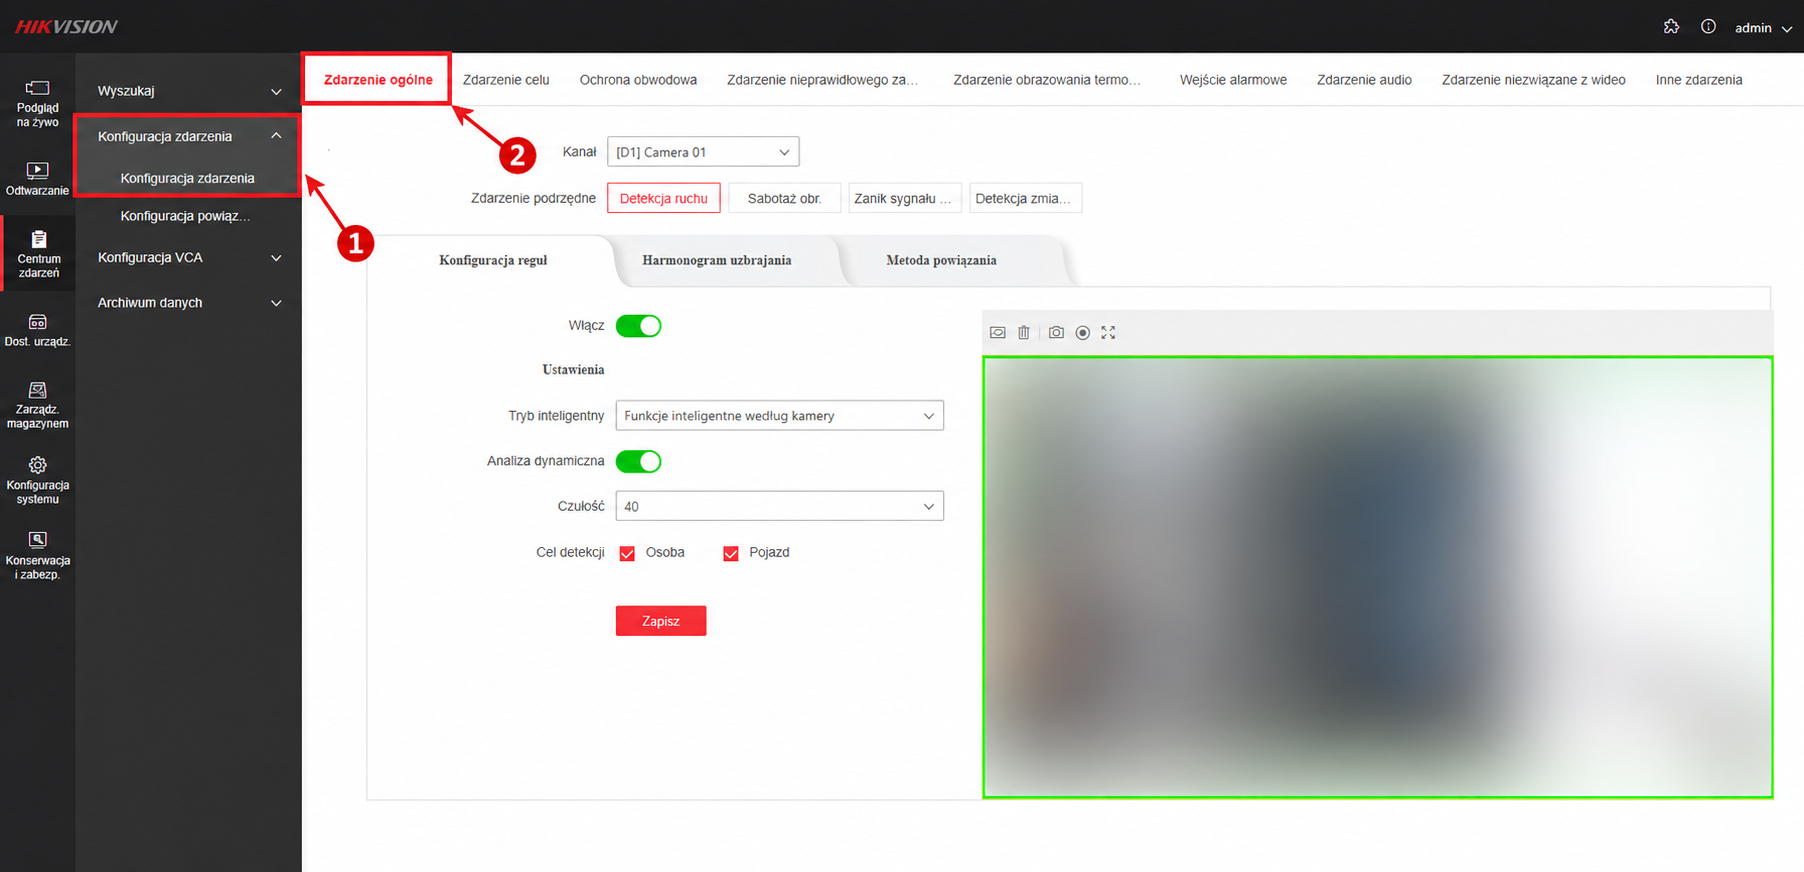Click the camera snapshot icon above preview
The height and width of the screenshot is (872, 1804).
pyautogui.click(x=1056, y=333)
